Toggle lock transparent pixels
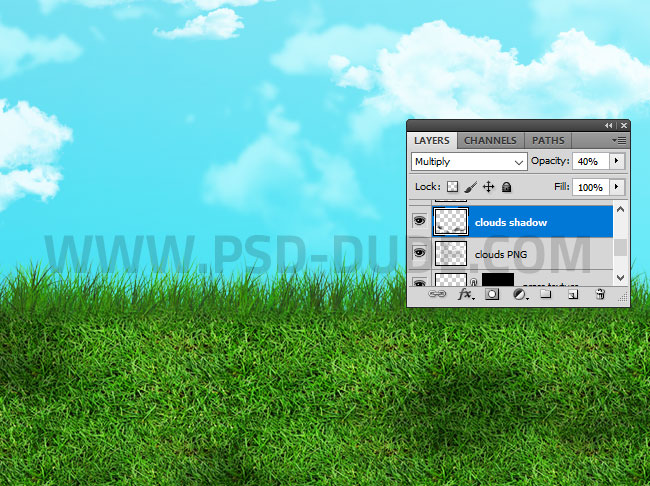 coord(452,187)
